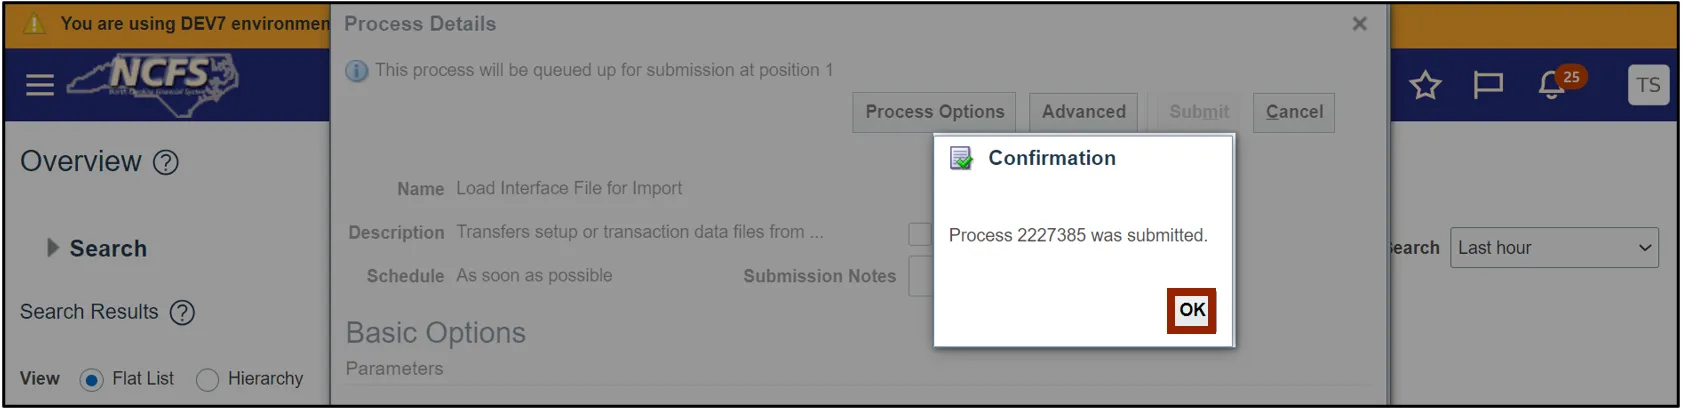This screenshot has height=409, width=1683.
Task: Click the info icon in Process Details
Action: tap(357, 71)
